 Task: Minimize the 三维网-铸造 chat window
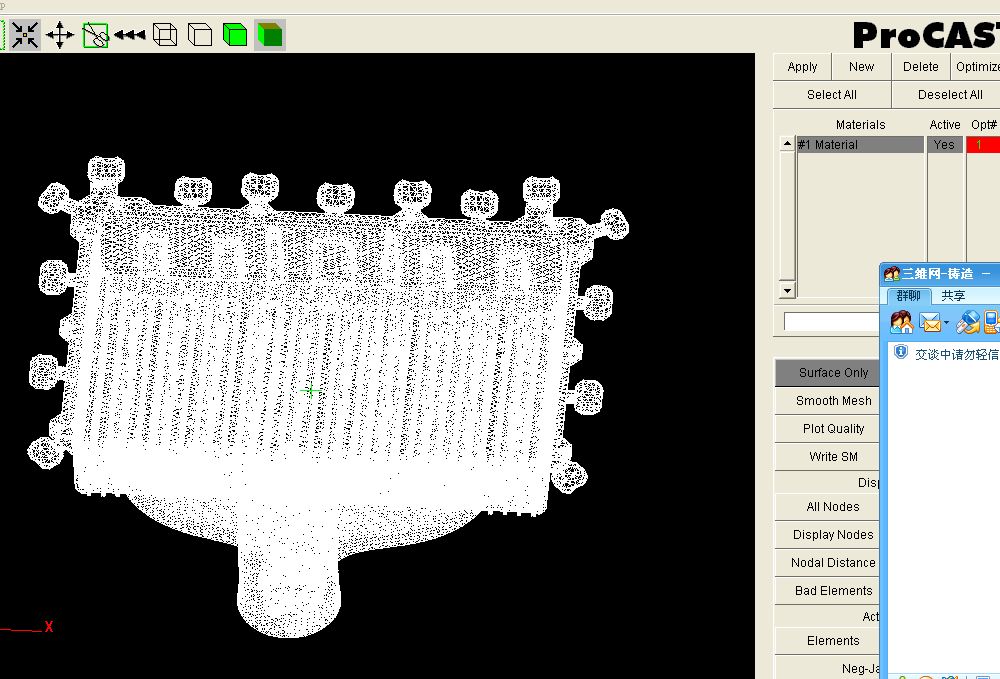(986, 274)
